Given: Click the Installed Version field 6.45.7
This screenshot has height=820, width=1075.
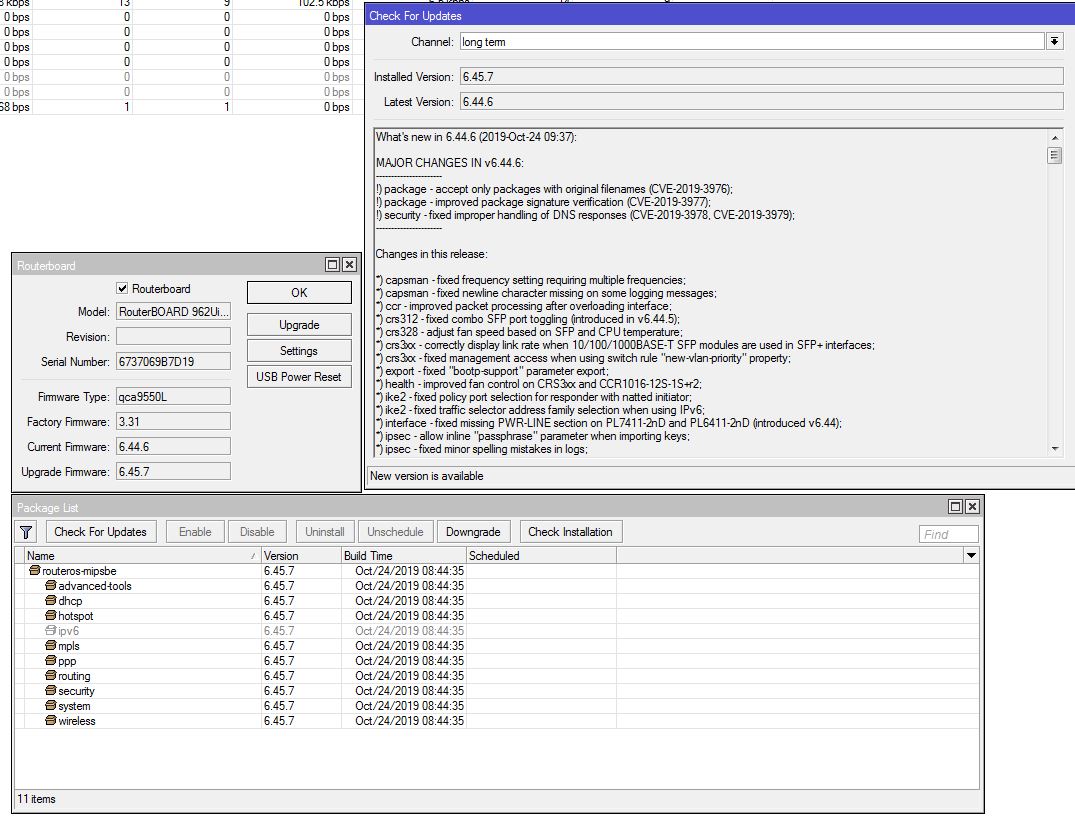Looking at the screenshot, I should 762,77.
